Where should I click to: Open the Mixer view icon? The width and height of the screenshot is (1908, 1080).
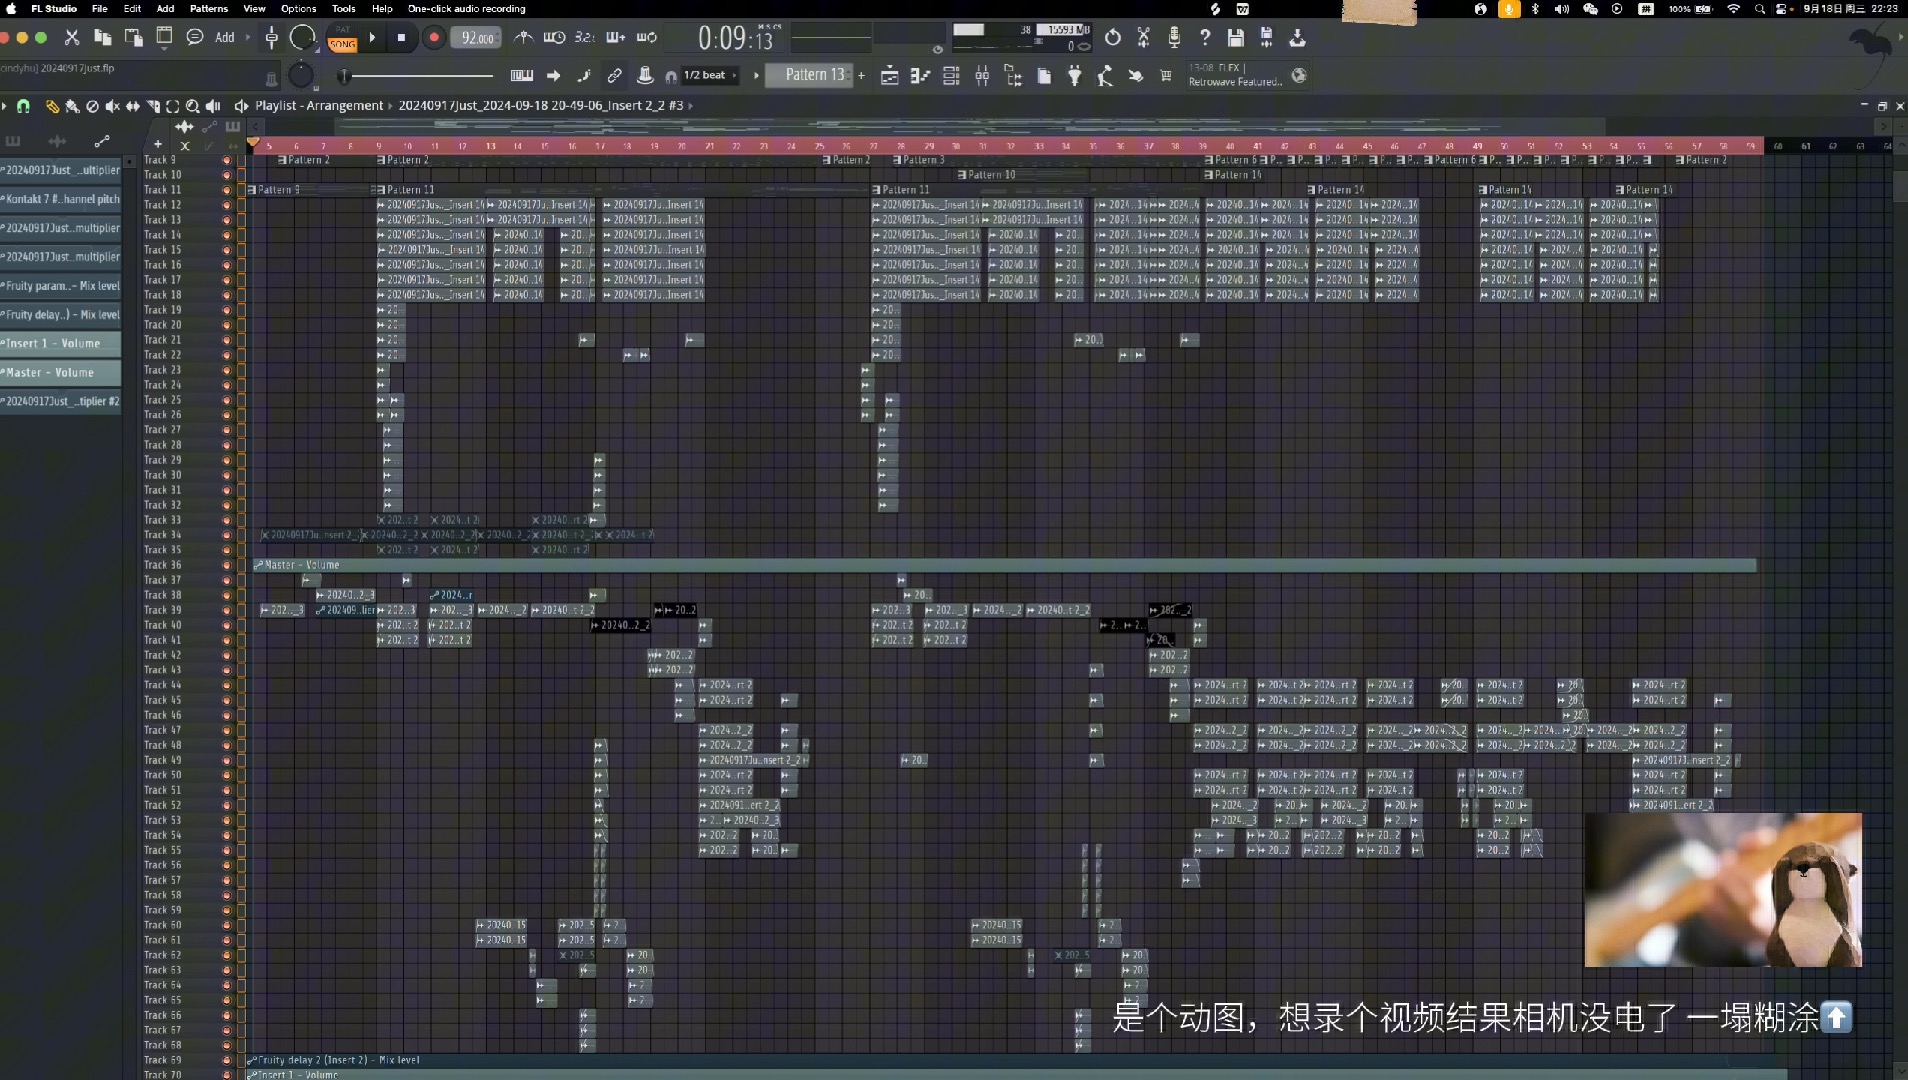982,76
